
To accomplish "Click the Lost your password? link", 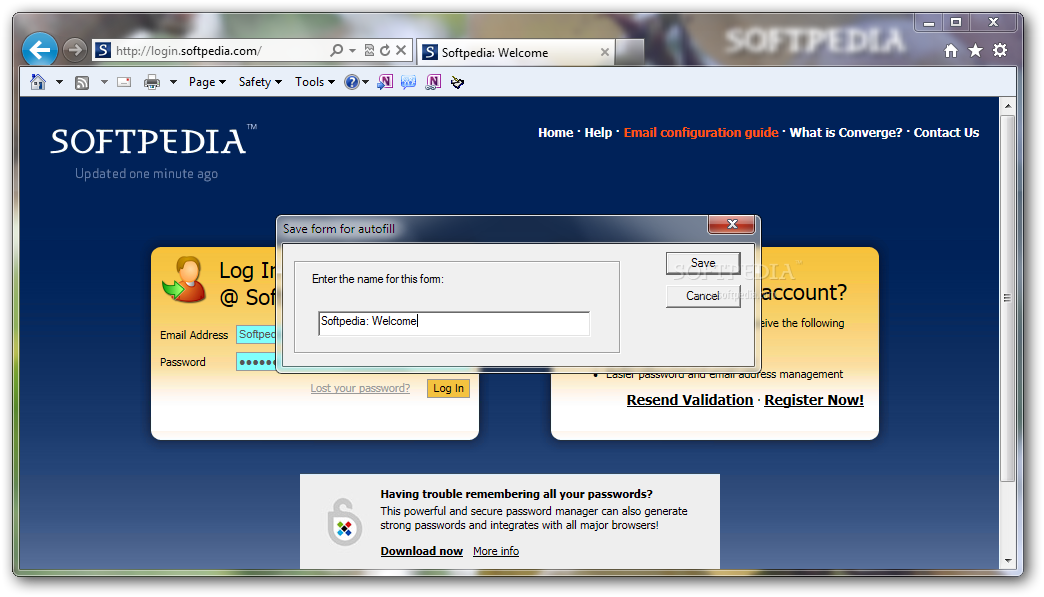I will tap(360, 388).
